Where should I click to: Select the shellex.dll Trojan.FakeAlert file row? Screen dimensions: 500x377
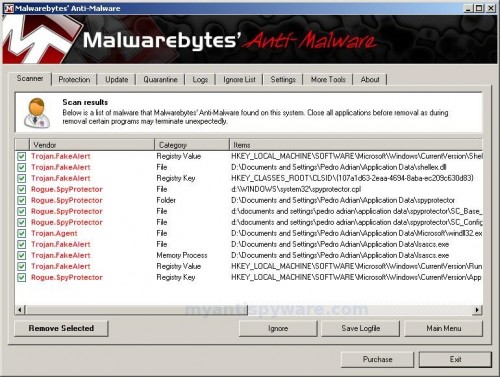tap(249, 167)
